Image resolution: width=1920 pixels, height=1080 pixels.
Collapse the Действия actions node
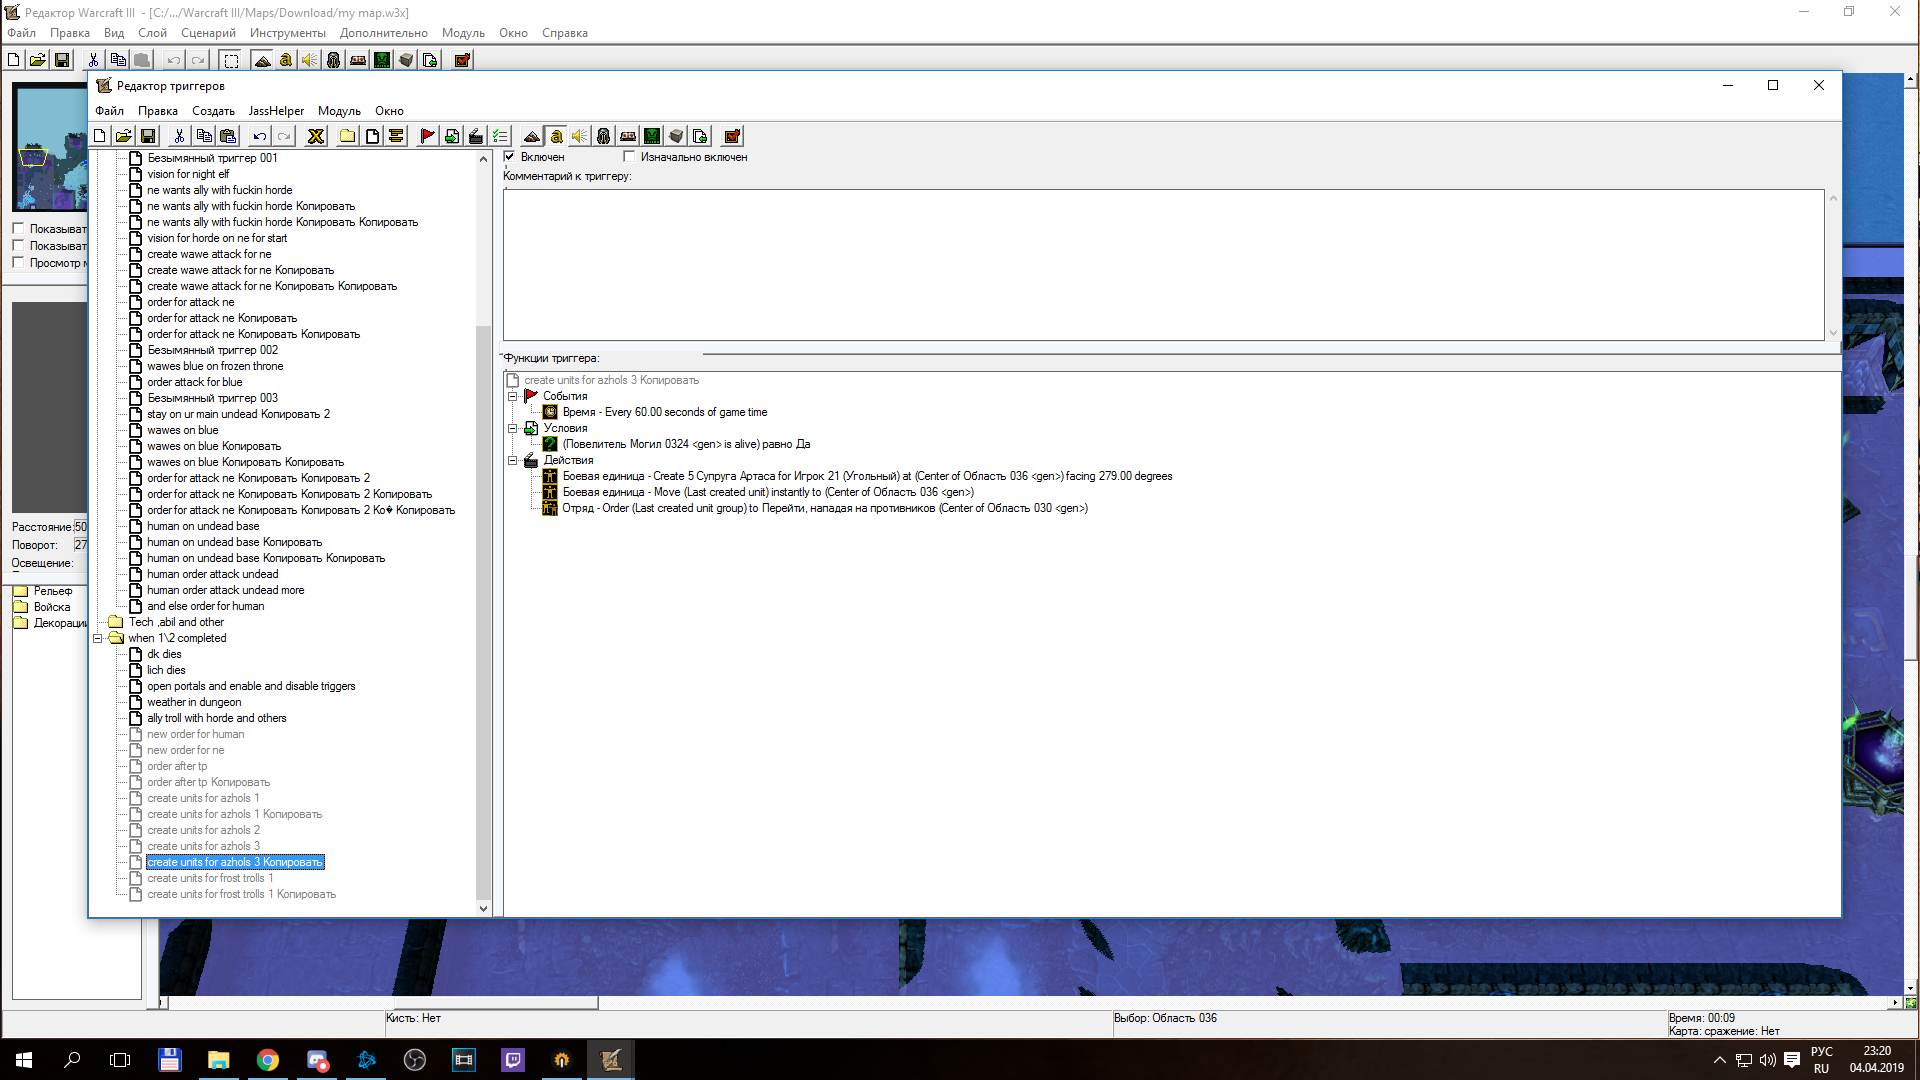[513, 460]
